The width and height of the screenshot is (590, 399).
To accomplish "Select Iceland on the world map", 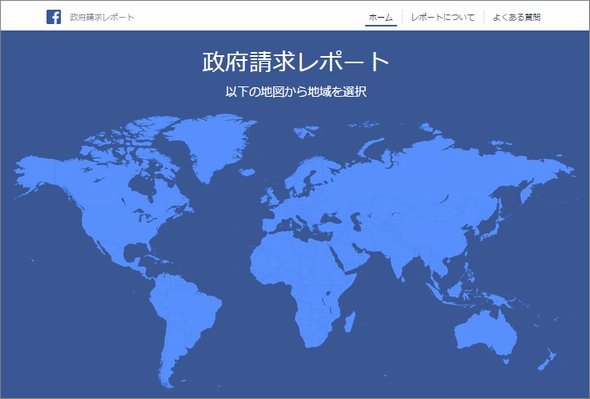I will click(247, 172).
